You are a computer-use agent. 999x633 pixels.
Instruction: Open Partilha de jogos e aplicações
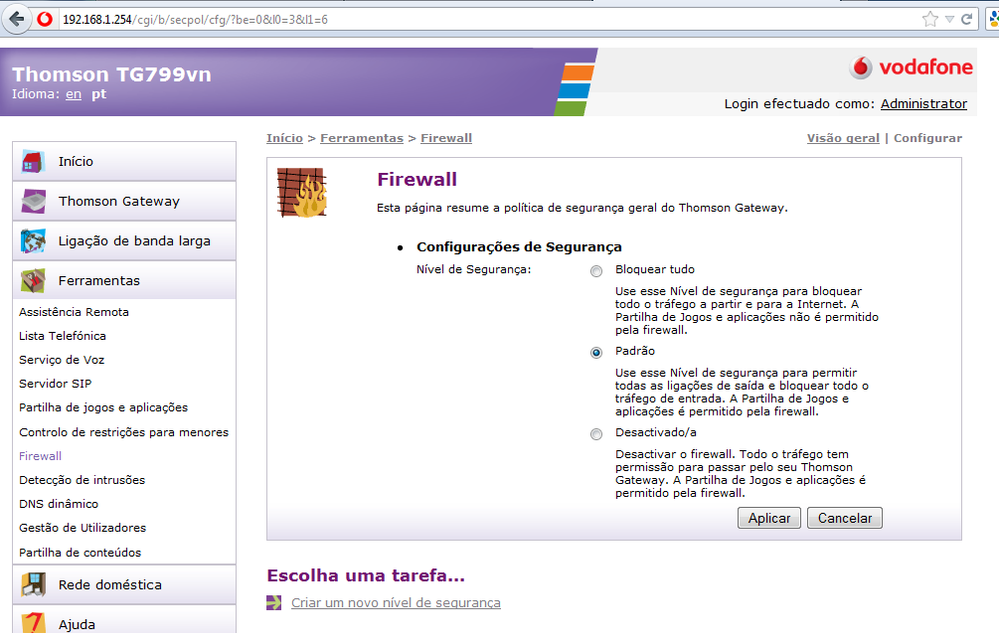[103, 407]
